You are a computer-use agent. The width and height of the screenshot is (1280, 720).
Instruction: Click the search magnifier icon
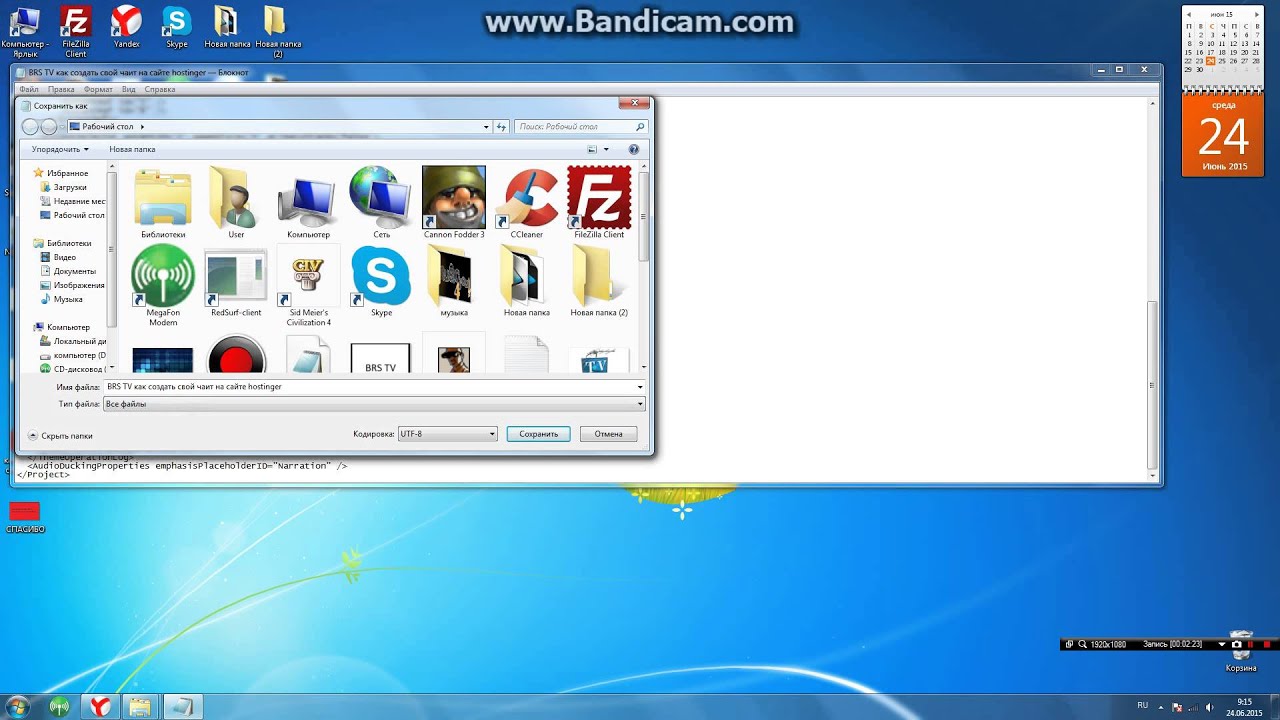[640, 127]
